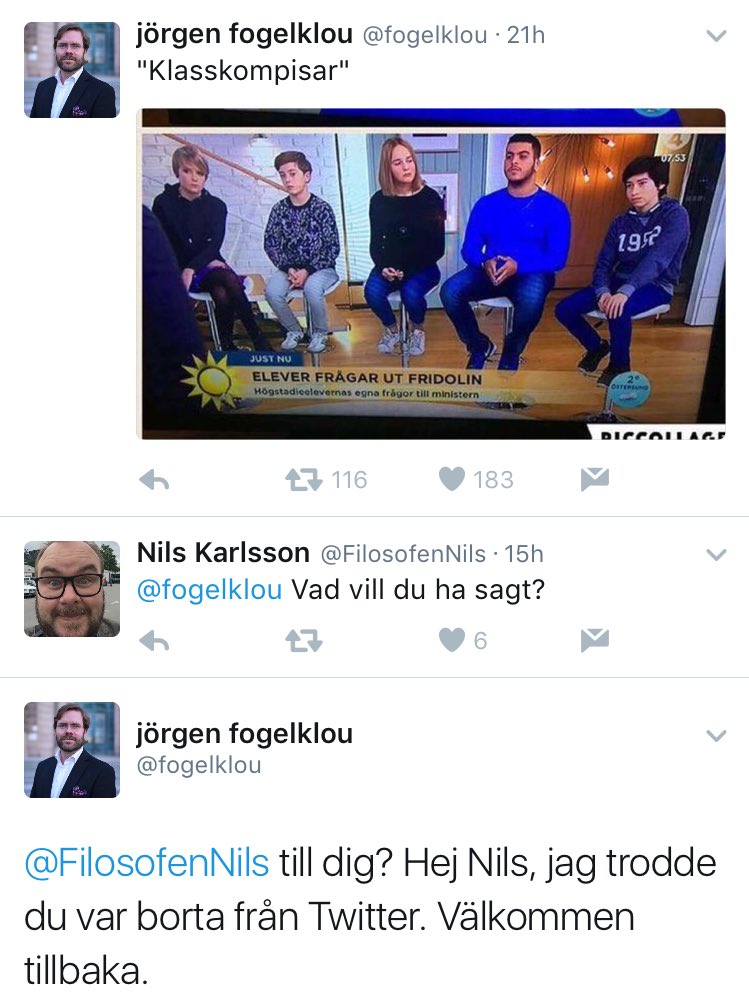View Nils Karlsson's profile picture
This screenshot has width=749, height=998.
pos(72,589)
